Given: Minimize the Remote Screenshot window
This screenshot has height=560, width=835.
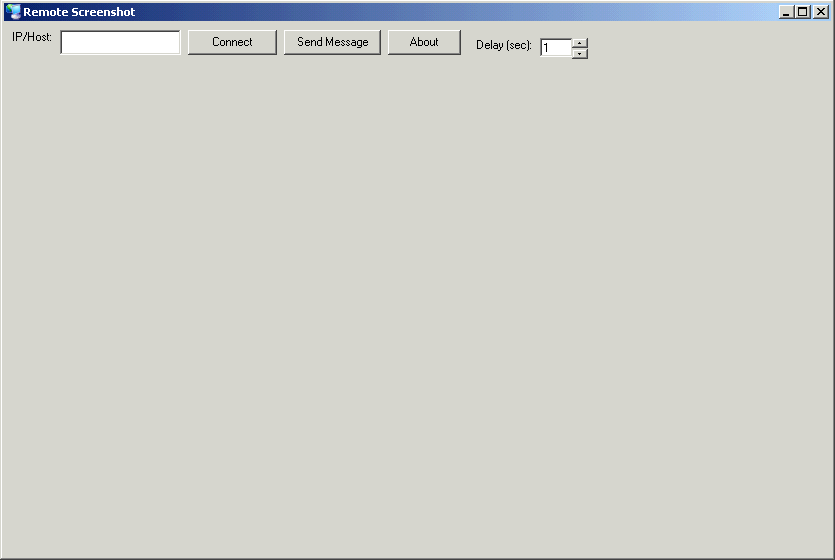Looking at the screenshot, I should tap(786, 12).
